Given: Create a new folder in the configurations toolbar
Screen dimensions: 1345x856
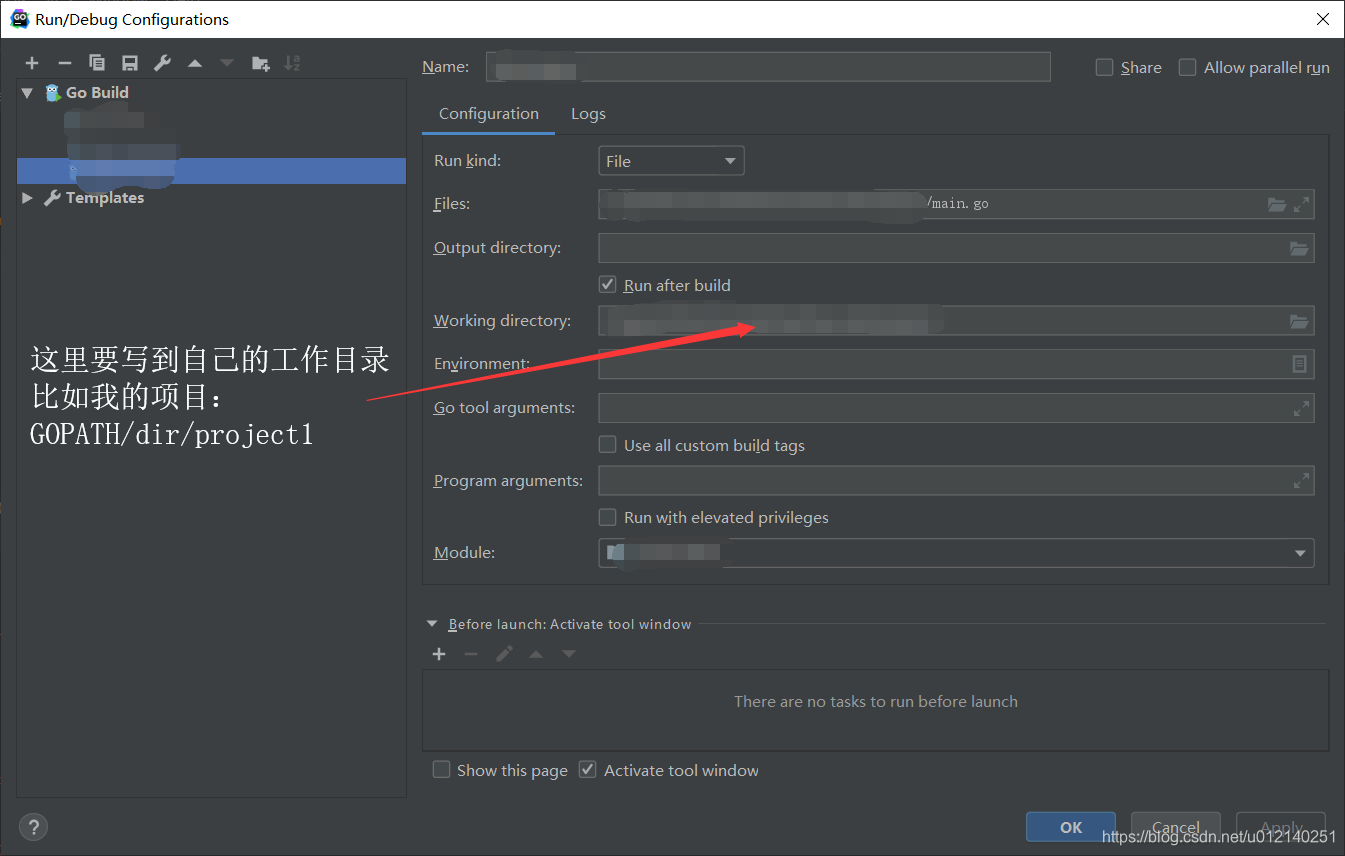Looking at the screenshot, I should (260, 63).
